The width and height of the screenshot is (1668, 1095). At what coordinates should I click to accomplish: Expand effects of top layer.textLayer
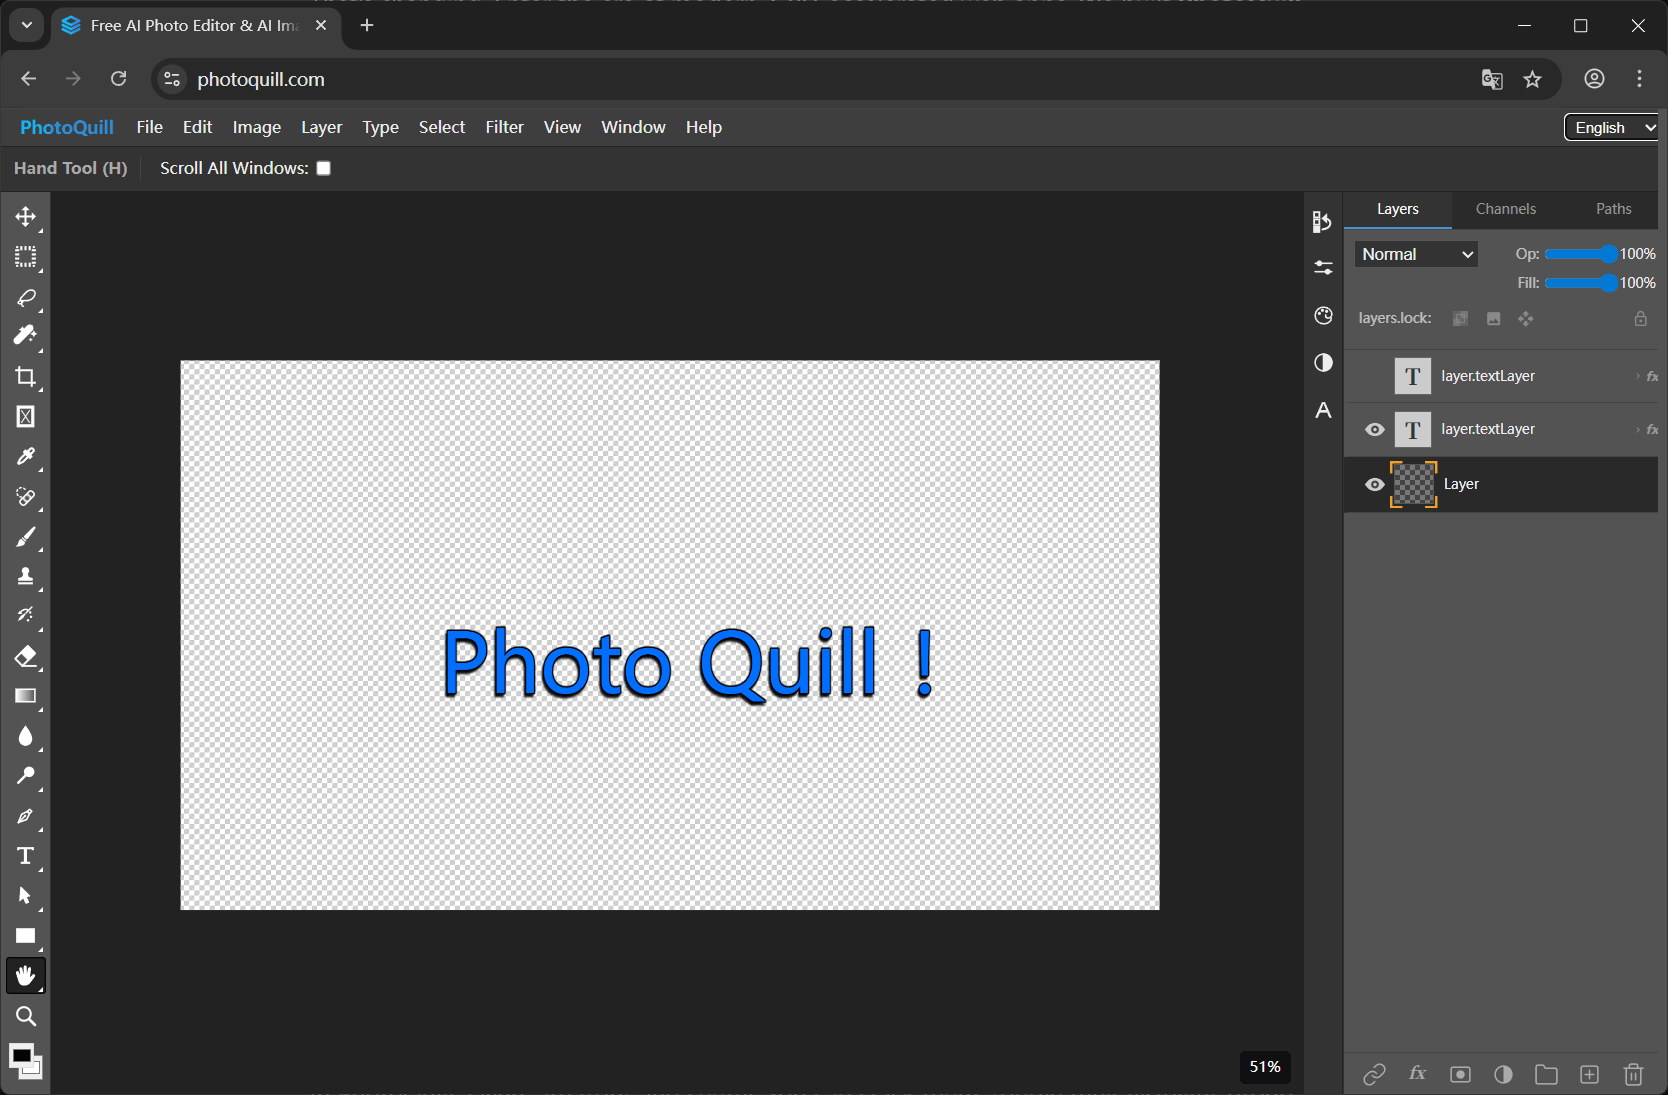(1637, 376)
